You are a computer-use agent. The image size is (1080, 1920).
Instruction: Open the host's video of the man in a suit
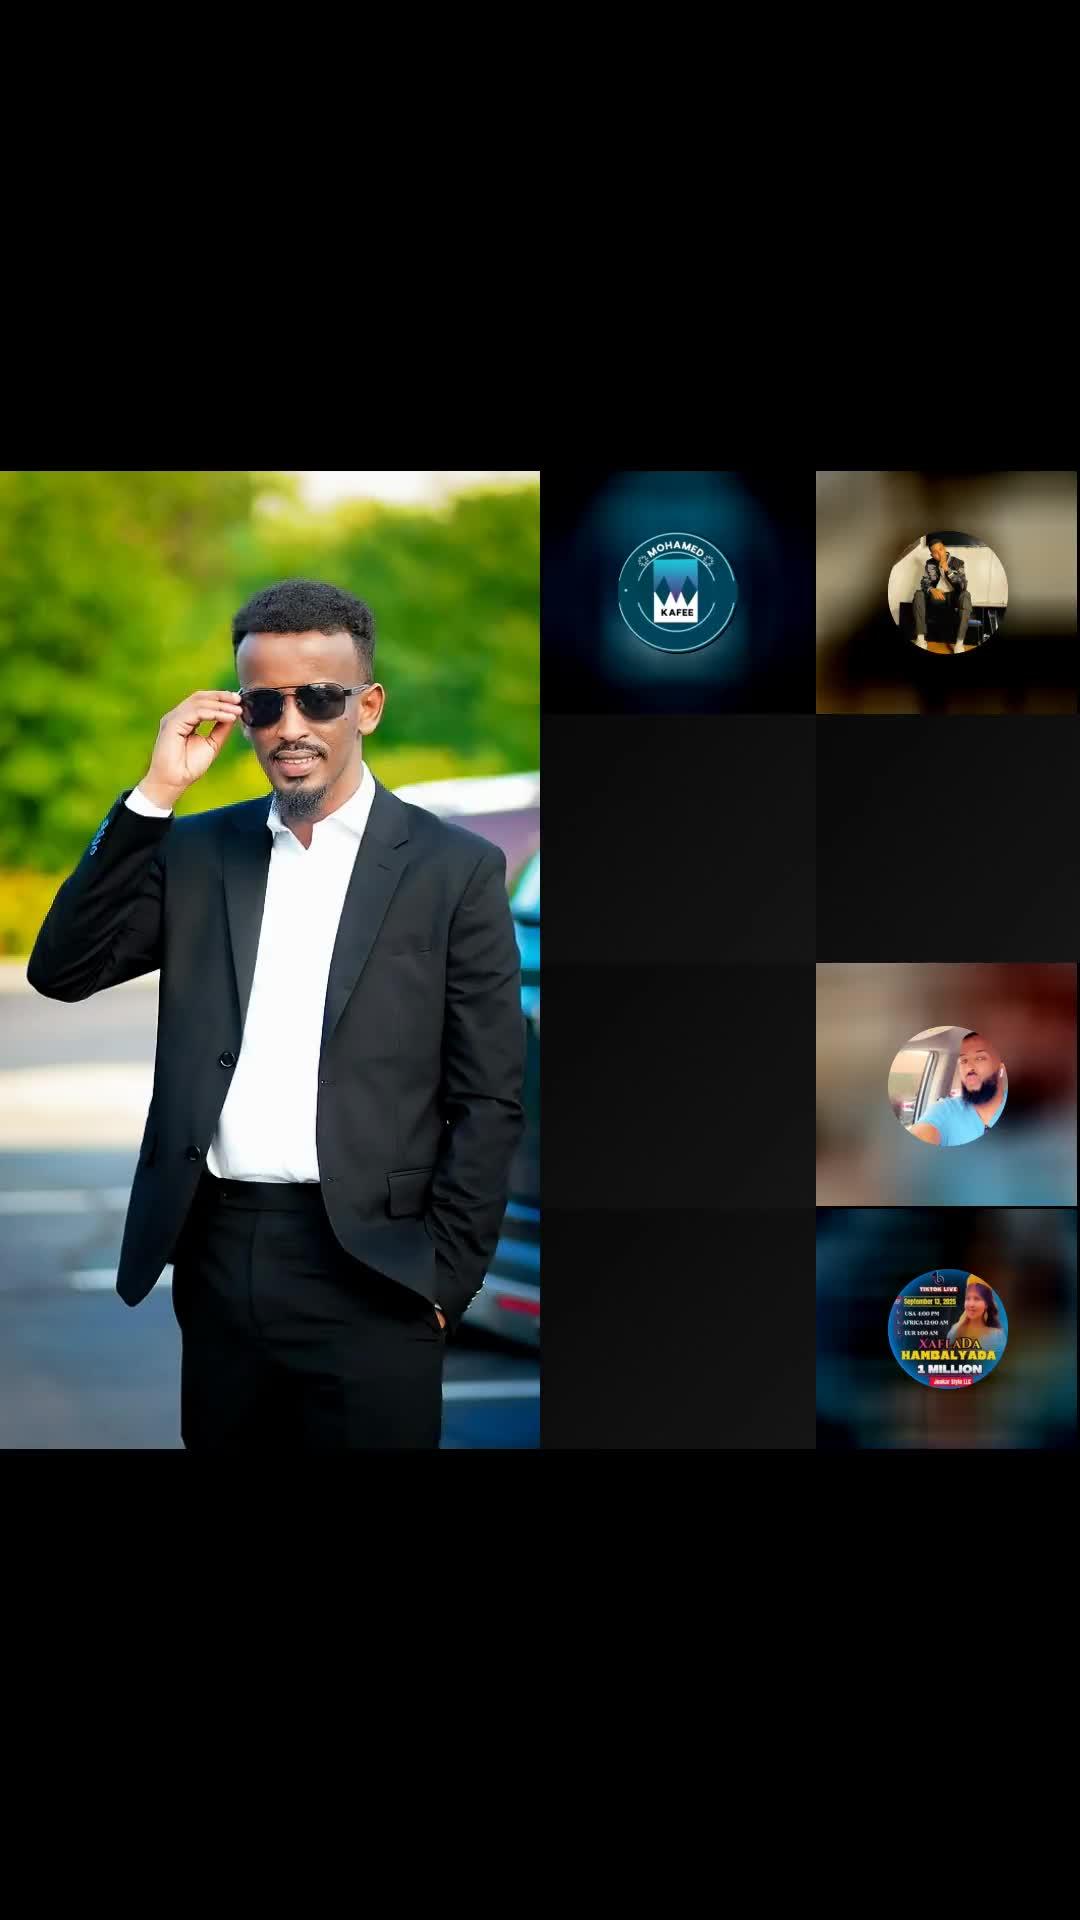(x=270, y=959)
